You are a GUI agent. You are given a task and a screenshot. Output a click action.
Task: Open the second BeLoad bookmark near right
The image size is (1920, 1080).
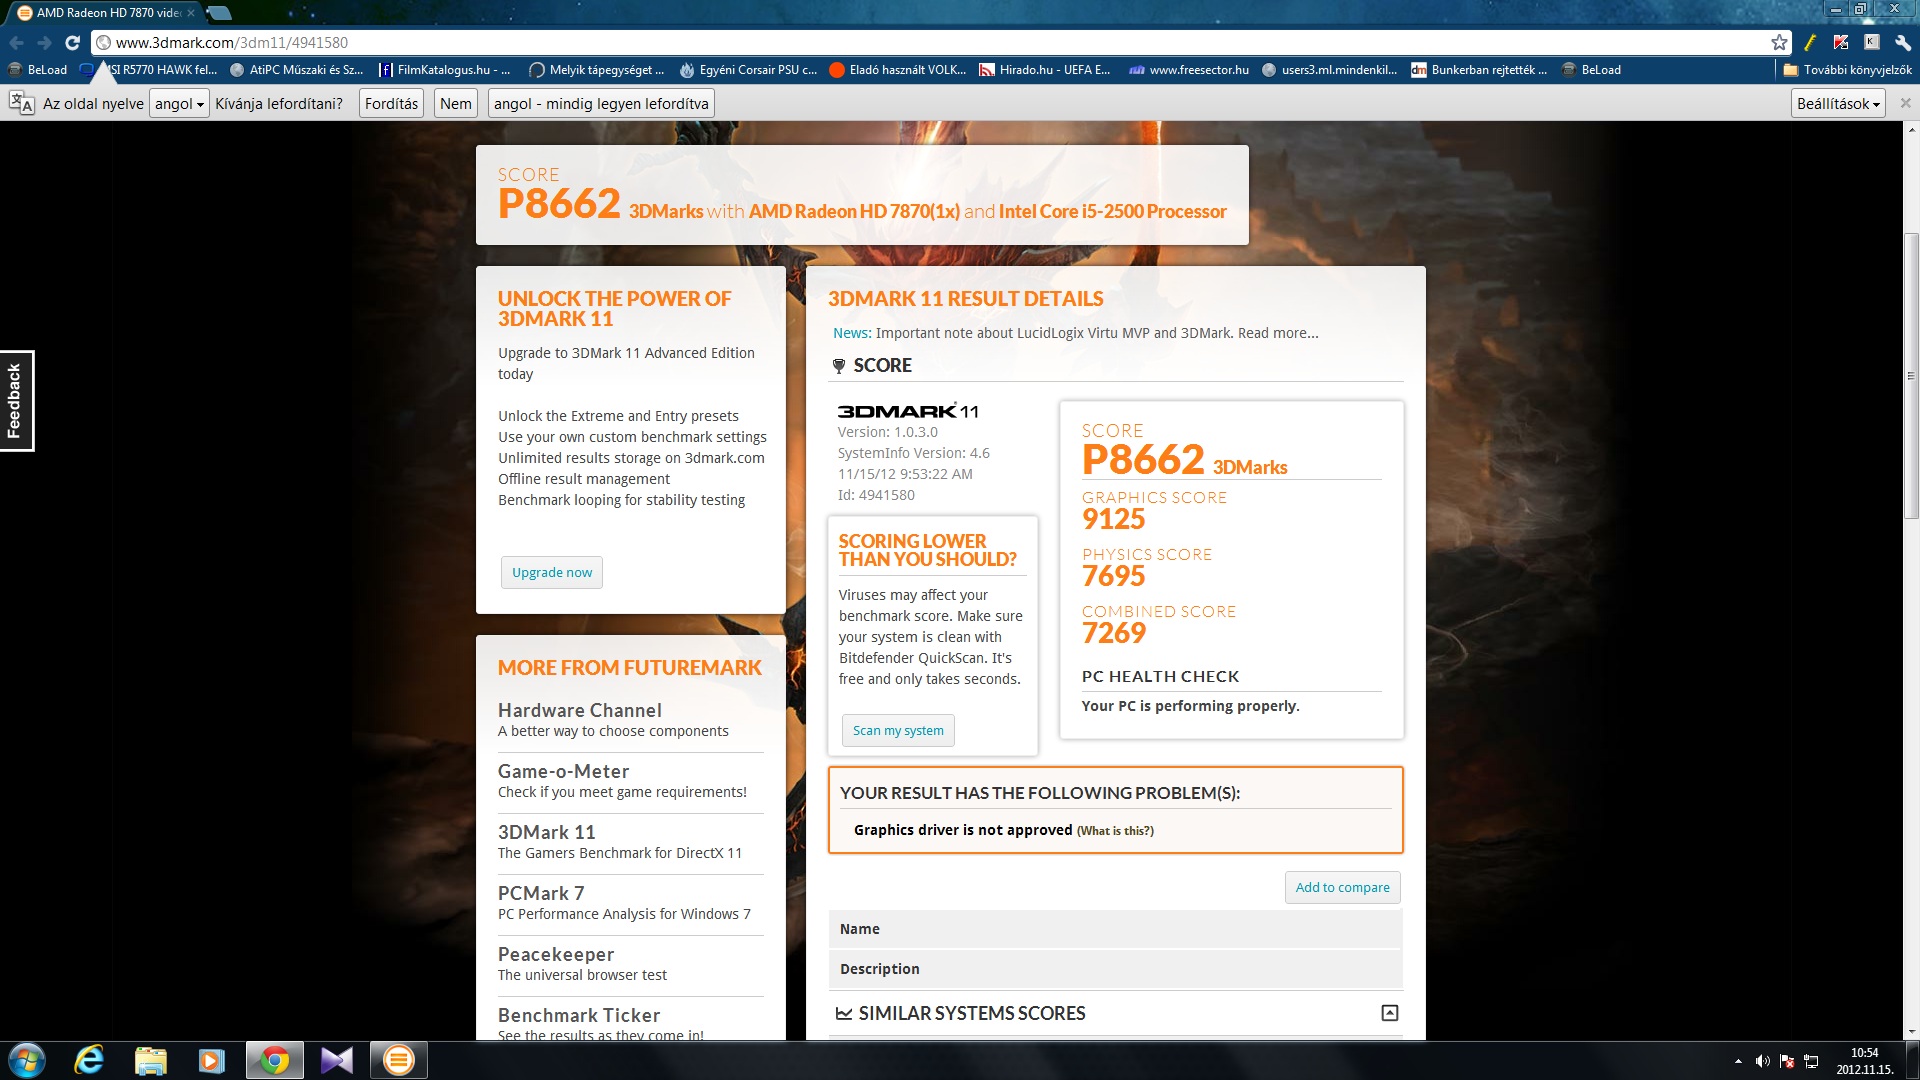pyautogui.click(x=1591, y=70)
